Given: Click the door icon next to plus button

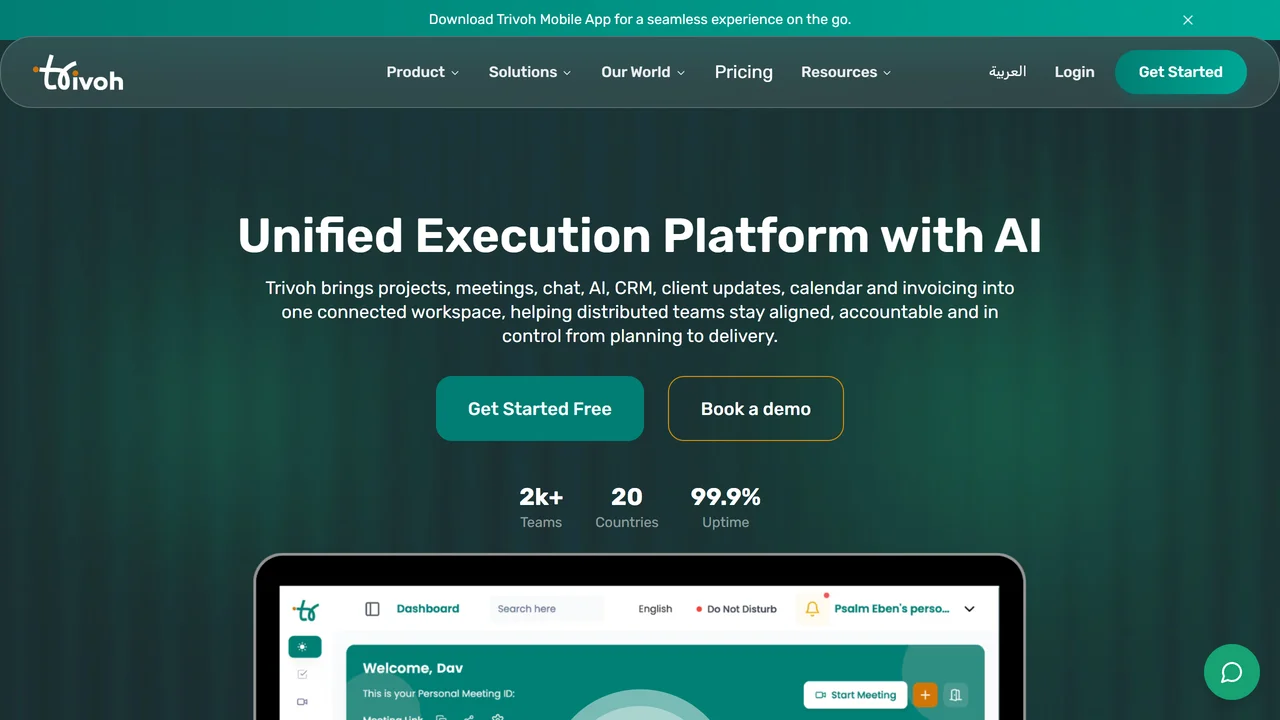Looking at the screenshot, I should point(956,695).
